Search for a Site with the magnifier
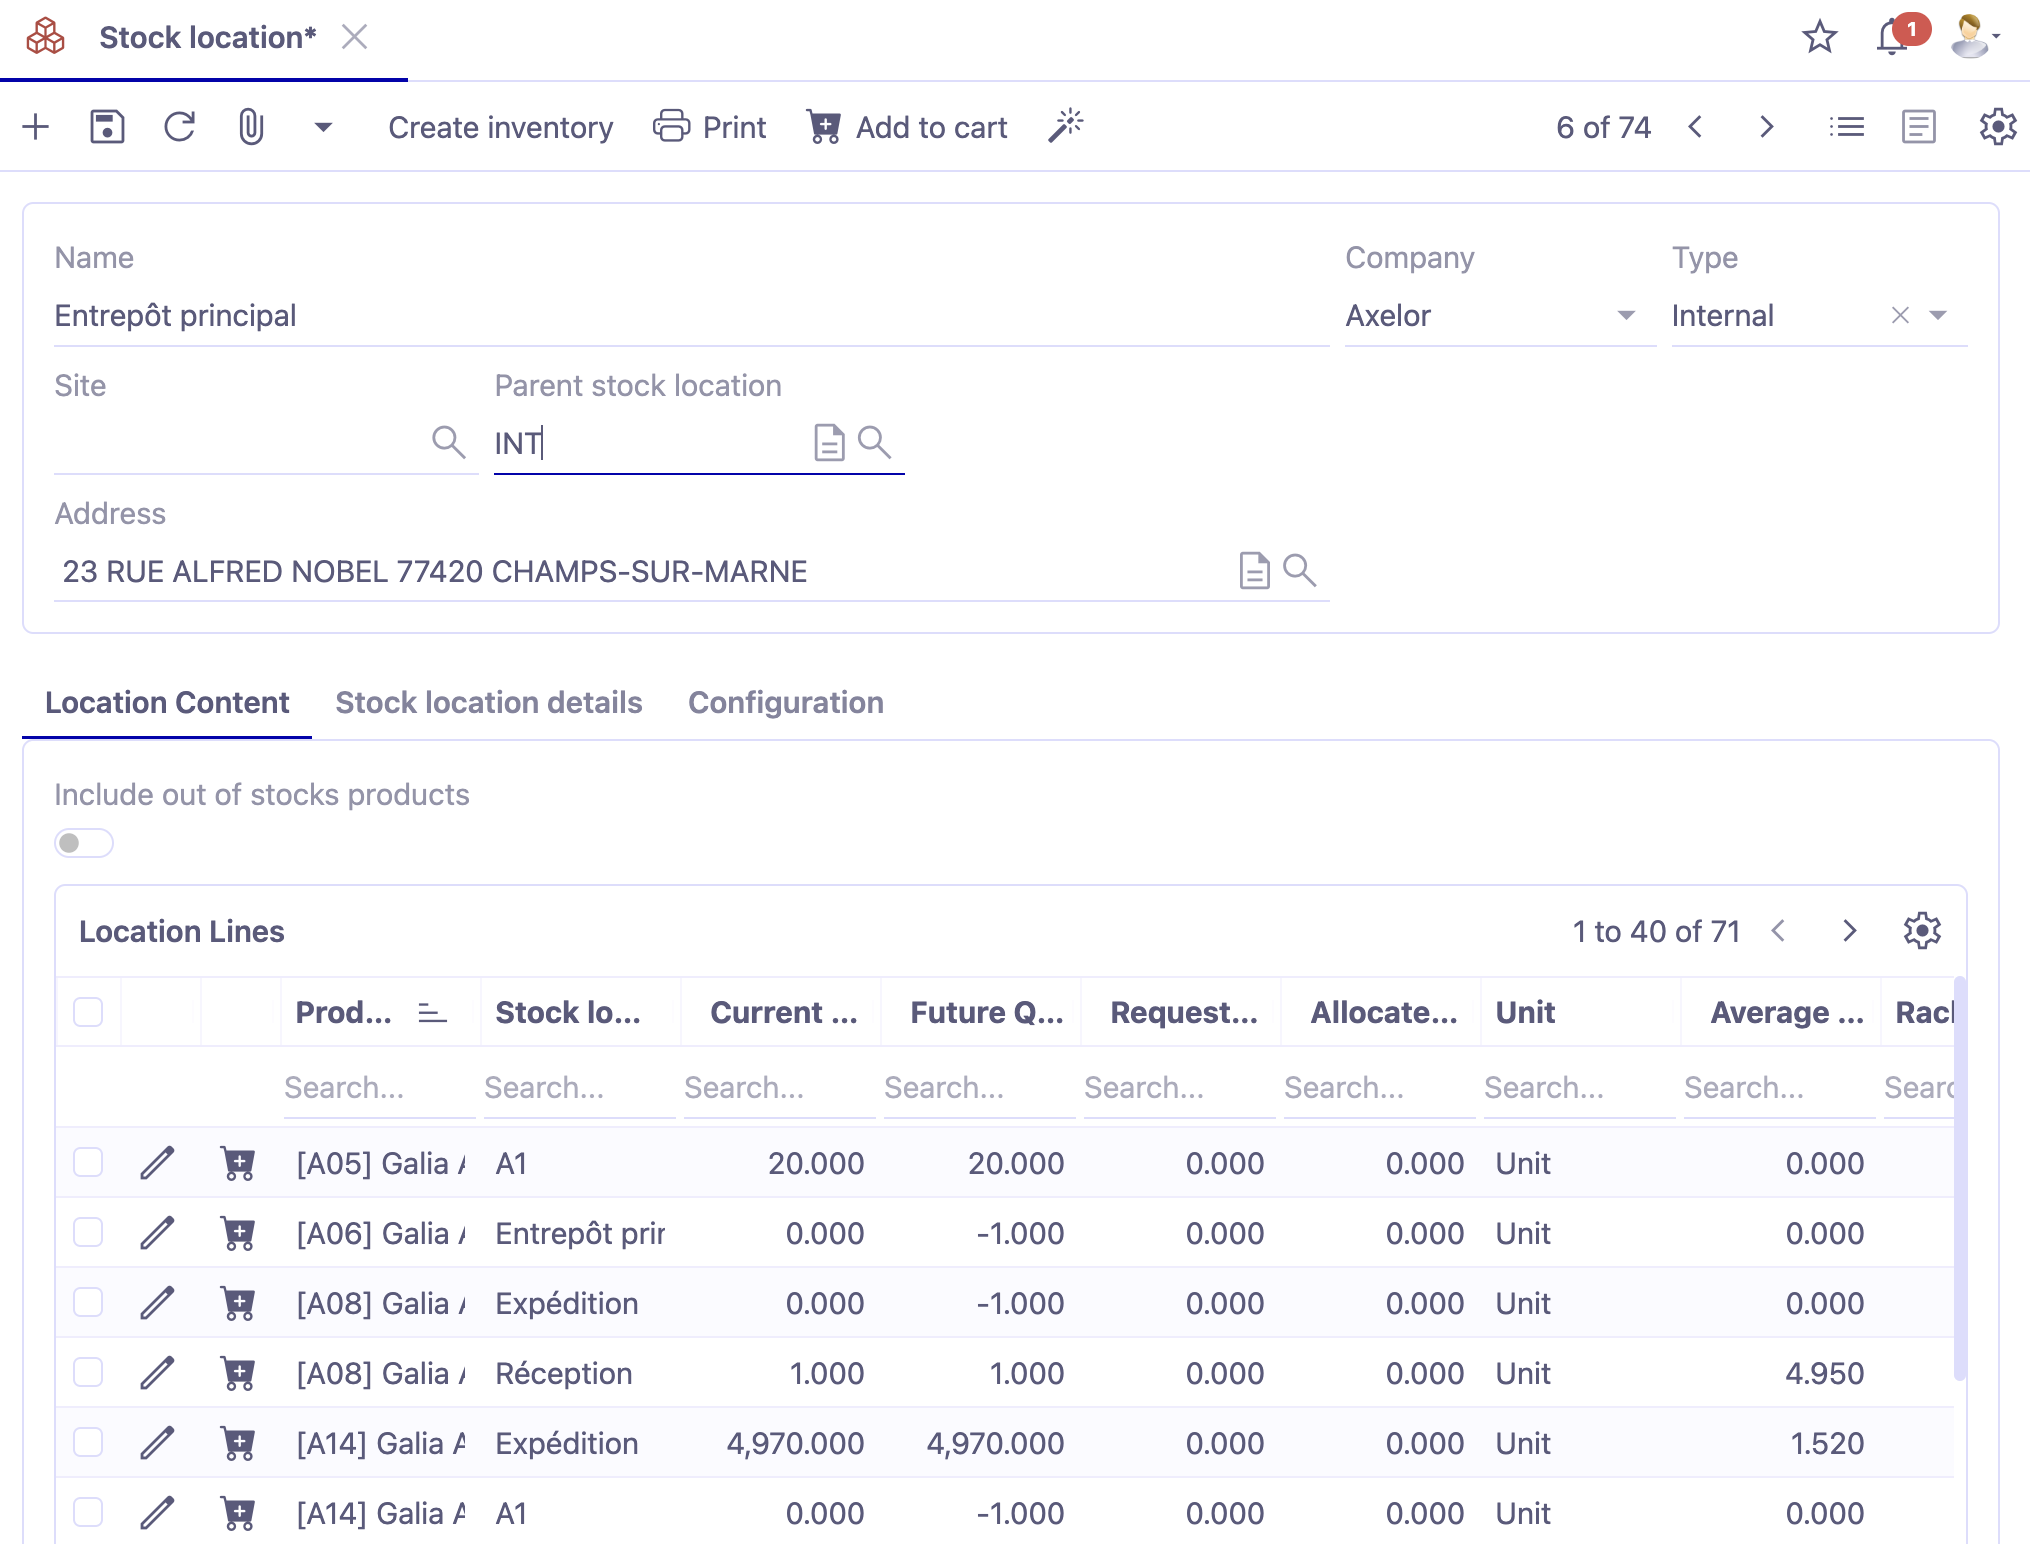Viewport: 2030px width, 1544px height. [x=448, y=441]
